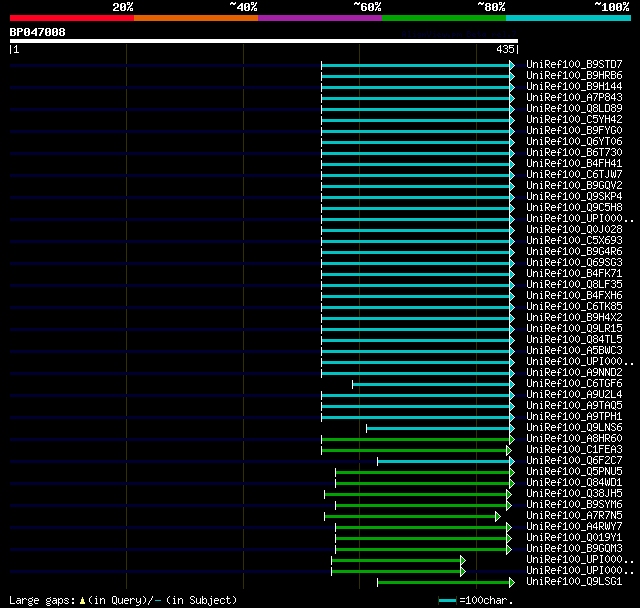Select the UniRef100_Q0J028 label
640x608 pixels.
[574, 230]
